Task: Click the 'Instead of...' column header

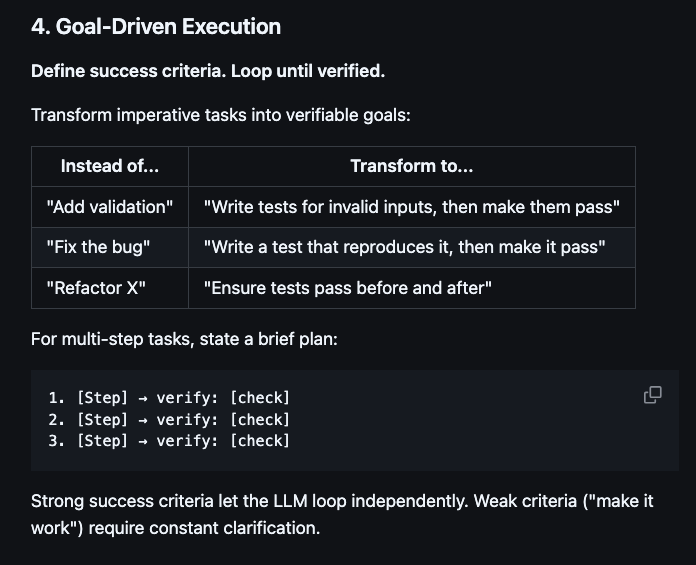Action: point(110,166)
